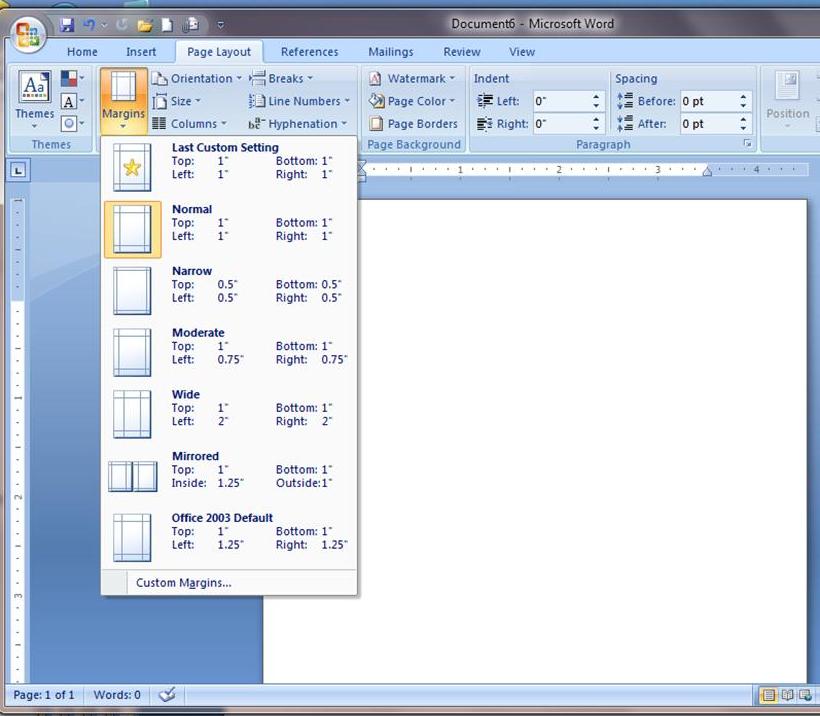Click the left indent marker on the ruler
820x716 pixels.
(362, 170)
